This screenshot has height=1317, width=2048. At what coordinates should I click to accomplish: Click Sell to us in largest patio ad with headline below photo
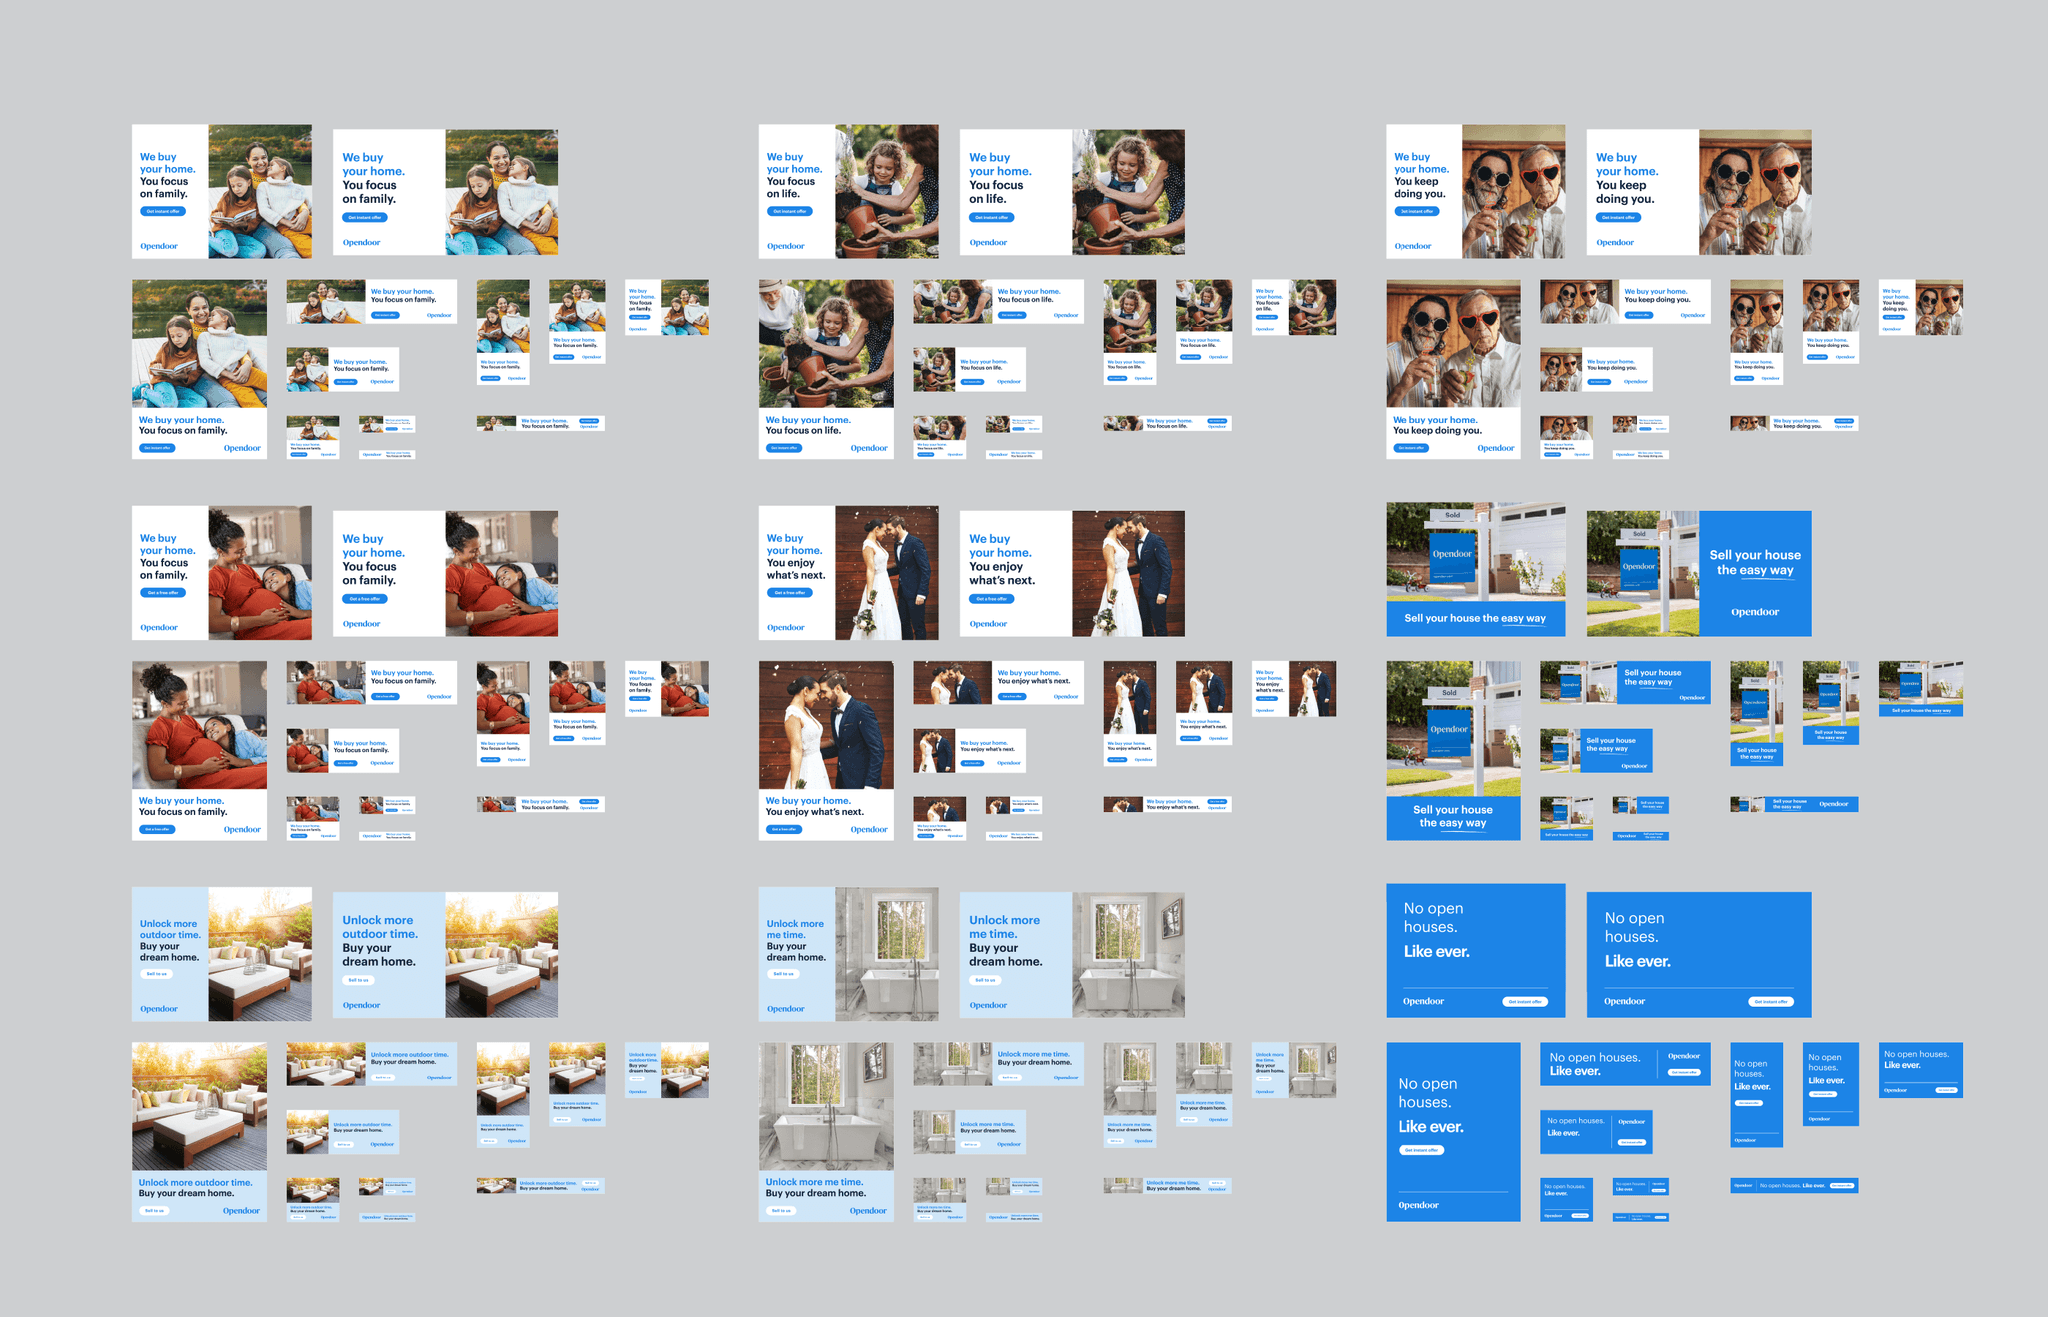(153, 1210)
